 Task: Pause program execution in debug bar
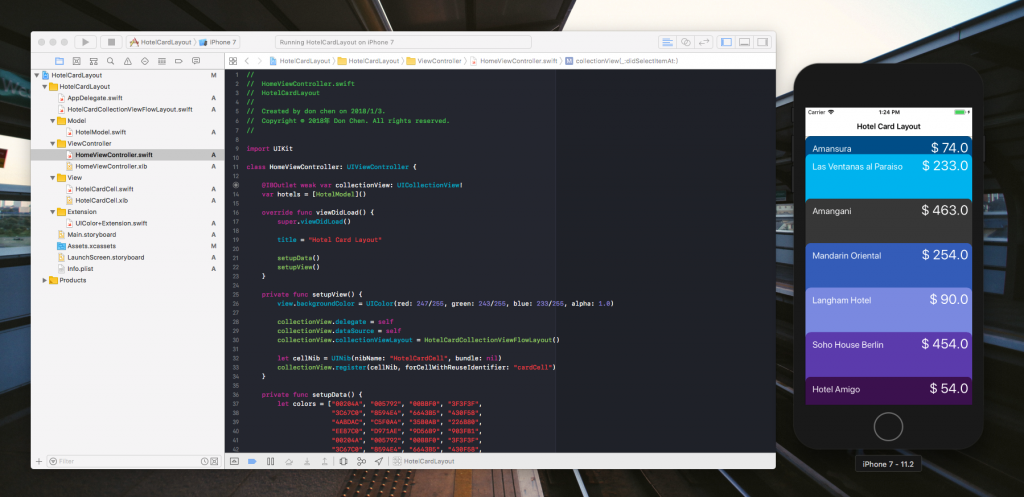pos(270,461)
